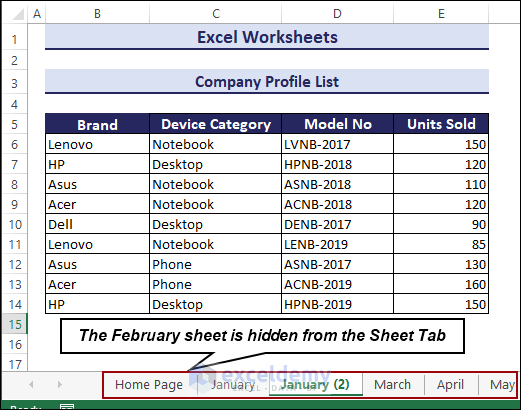Screen dimensions: 521x410
Task: Switch to the March sheet tab
Action: pos(393,385)
